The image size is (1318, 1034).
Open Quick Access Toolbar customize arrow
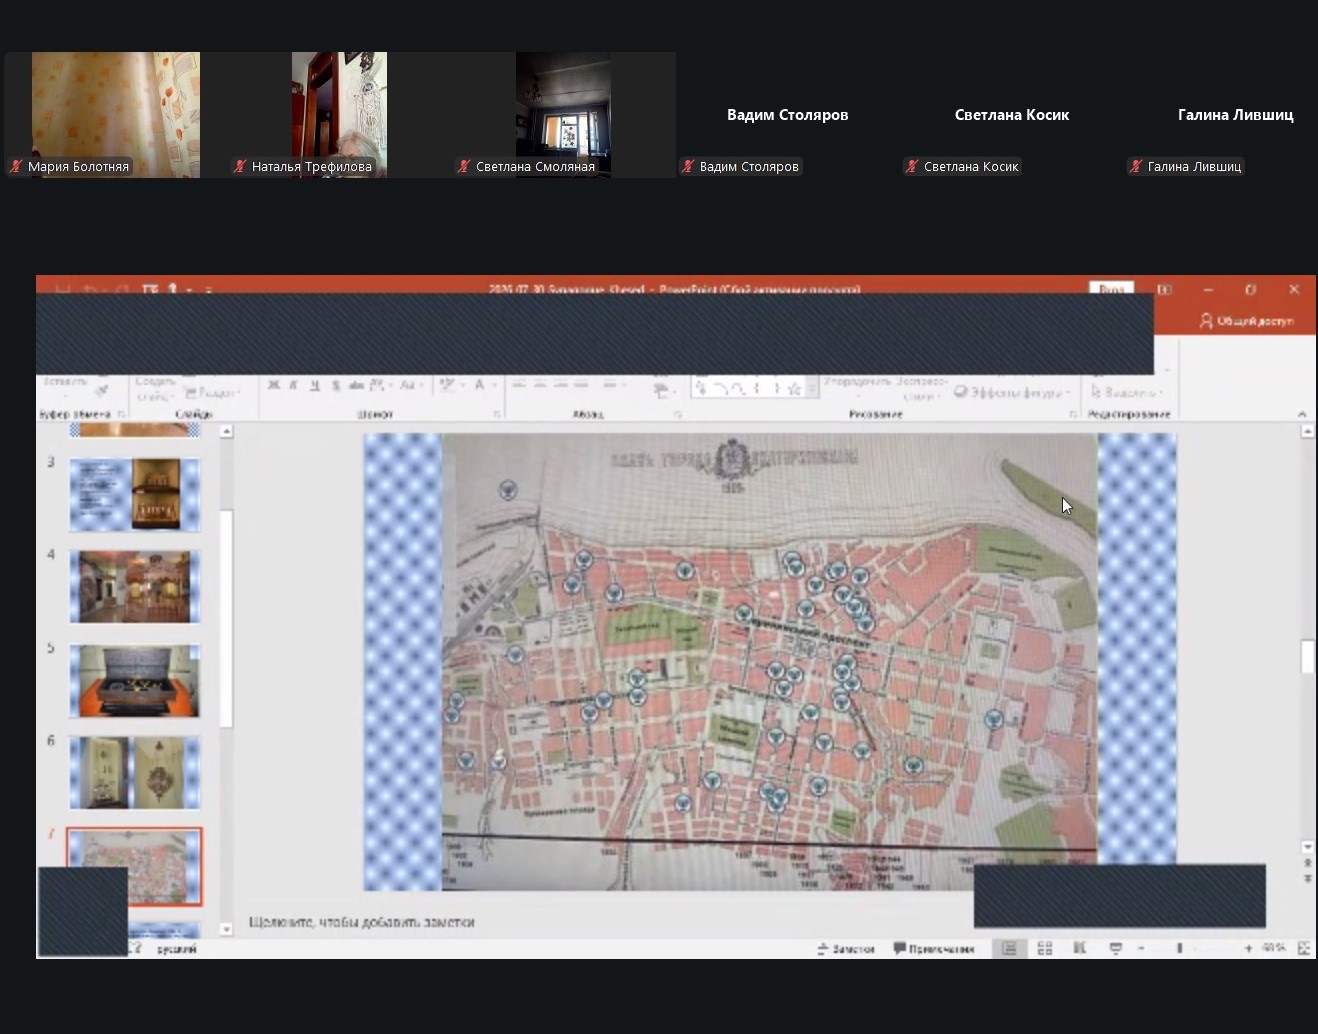click(x=209, y=290)
